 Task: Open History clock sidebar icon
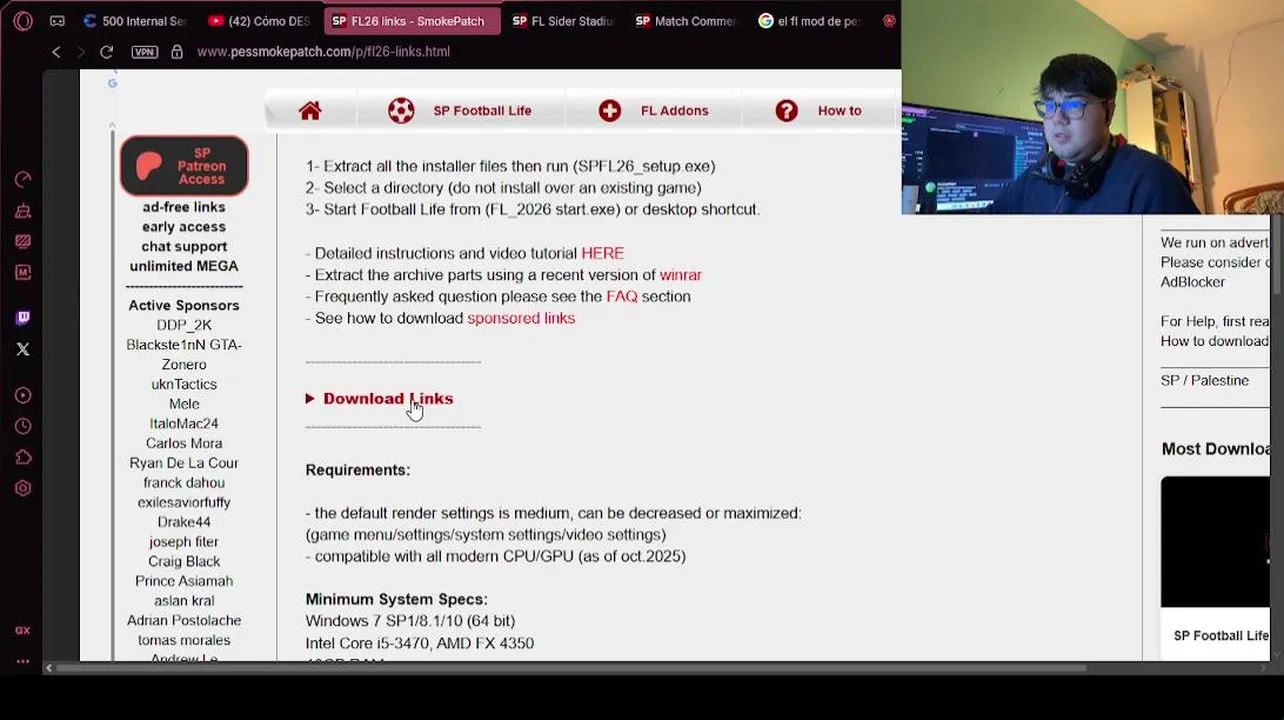pyautogui.click(x=23, y=427)
